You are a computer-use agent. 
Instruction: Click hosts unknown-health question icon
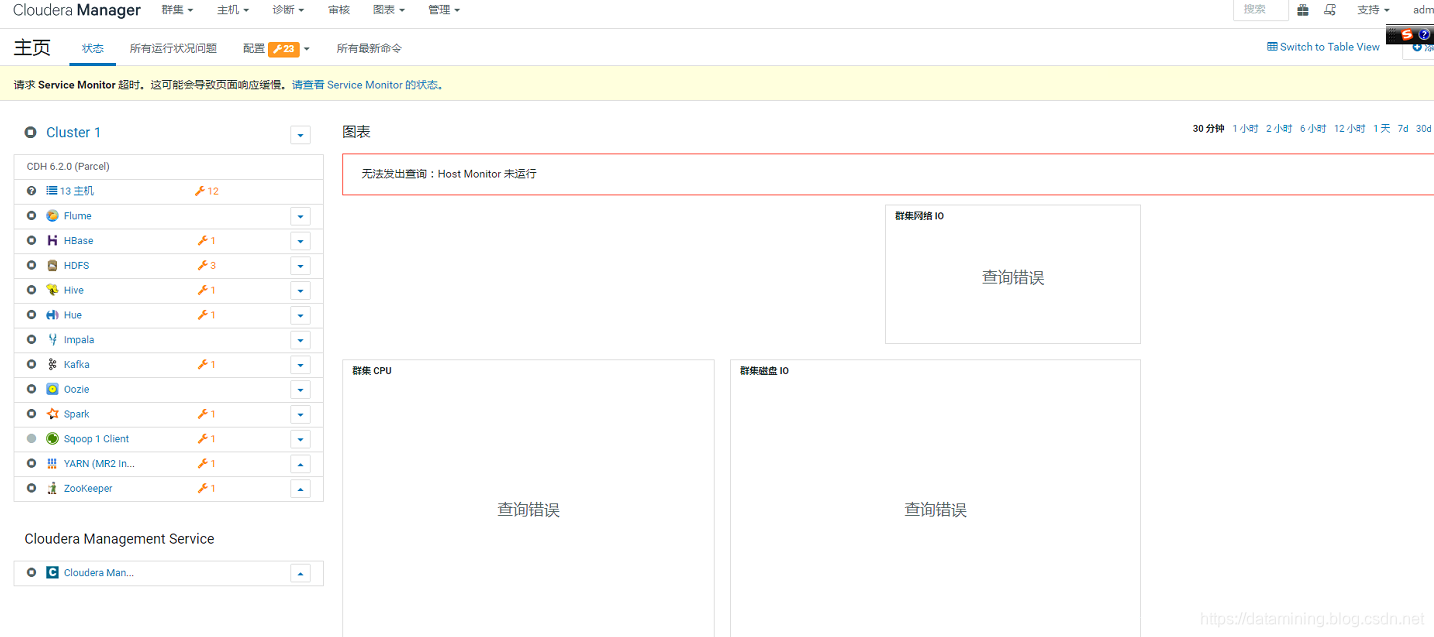(31, 191)
